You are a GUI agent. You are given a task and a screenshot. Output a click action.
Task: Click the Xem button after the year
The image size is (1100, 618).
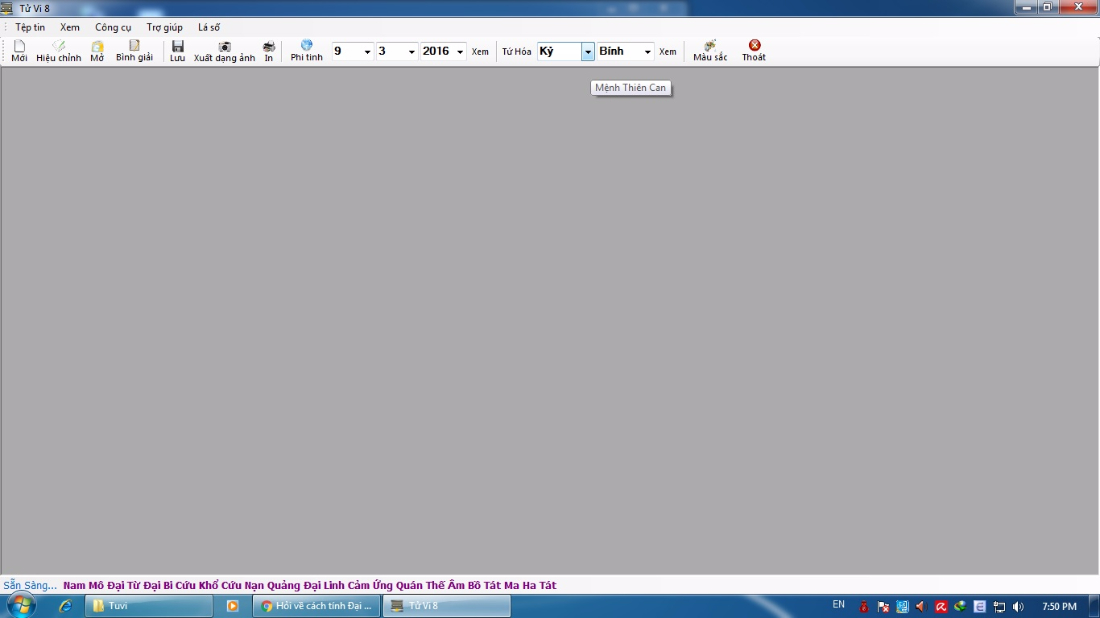click(480, 52)
